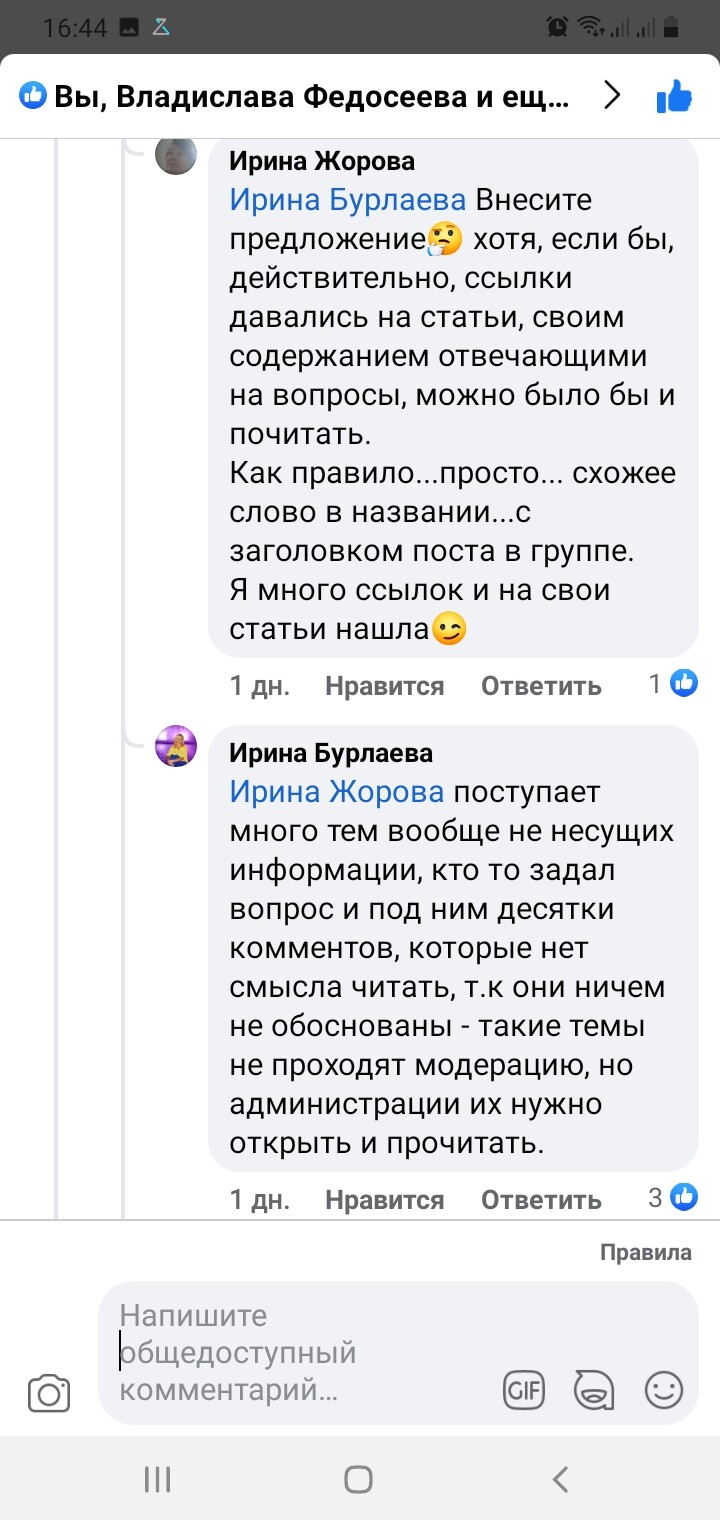Open Ирина Бурлаева's profile picture avatar
Viewport: 720px width, 1520px height.
point(176,747)
